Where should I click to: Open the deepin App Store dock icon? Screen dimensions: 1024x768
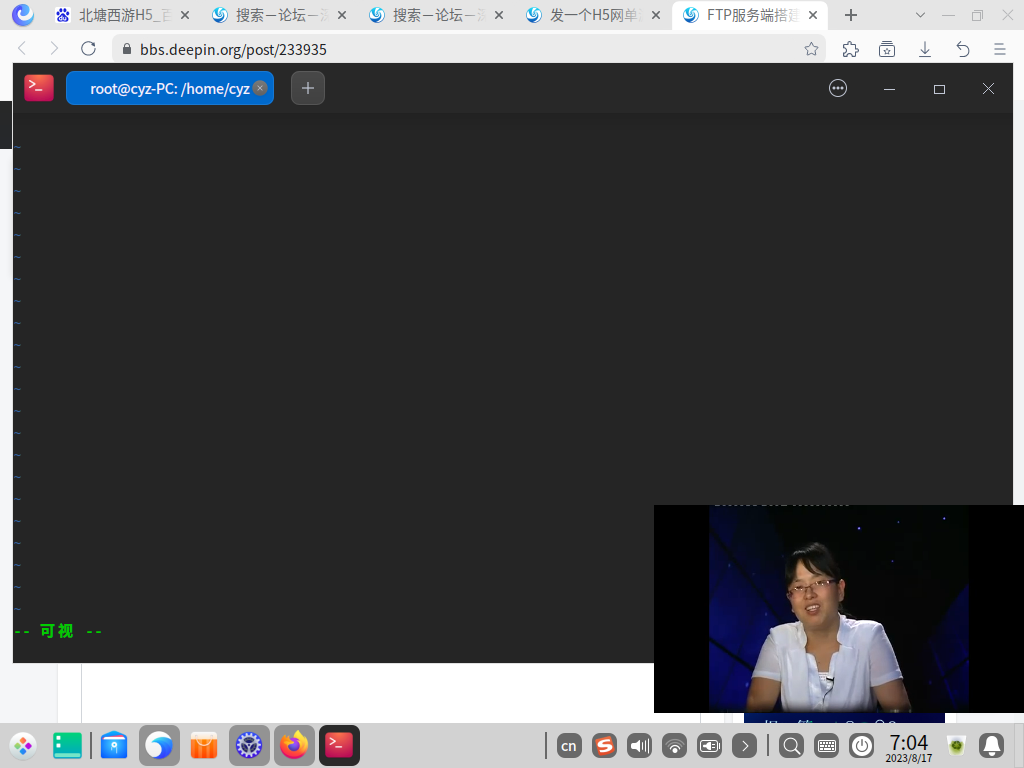204,745
